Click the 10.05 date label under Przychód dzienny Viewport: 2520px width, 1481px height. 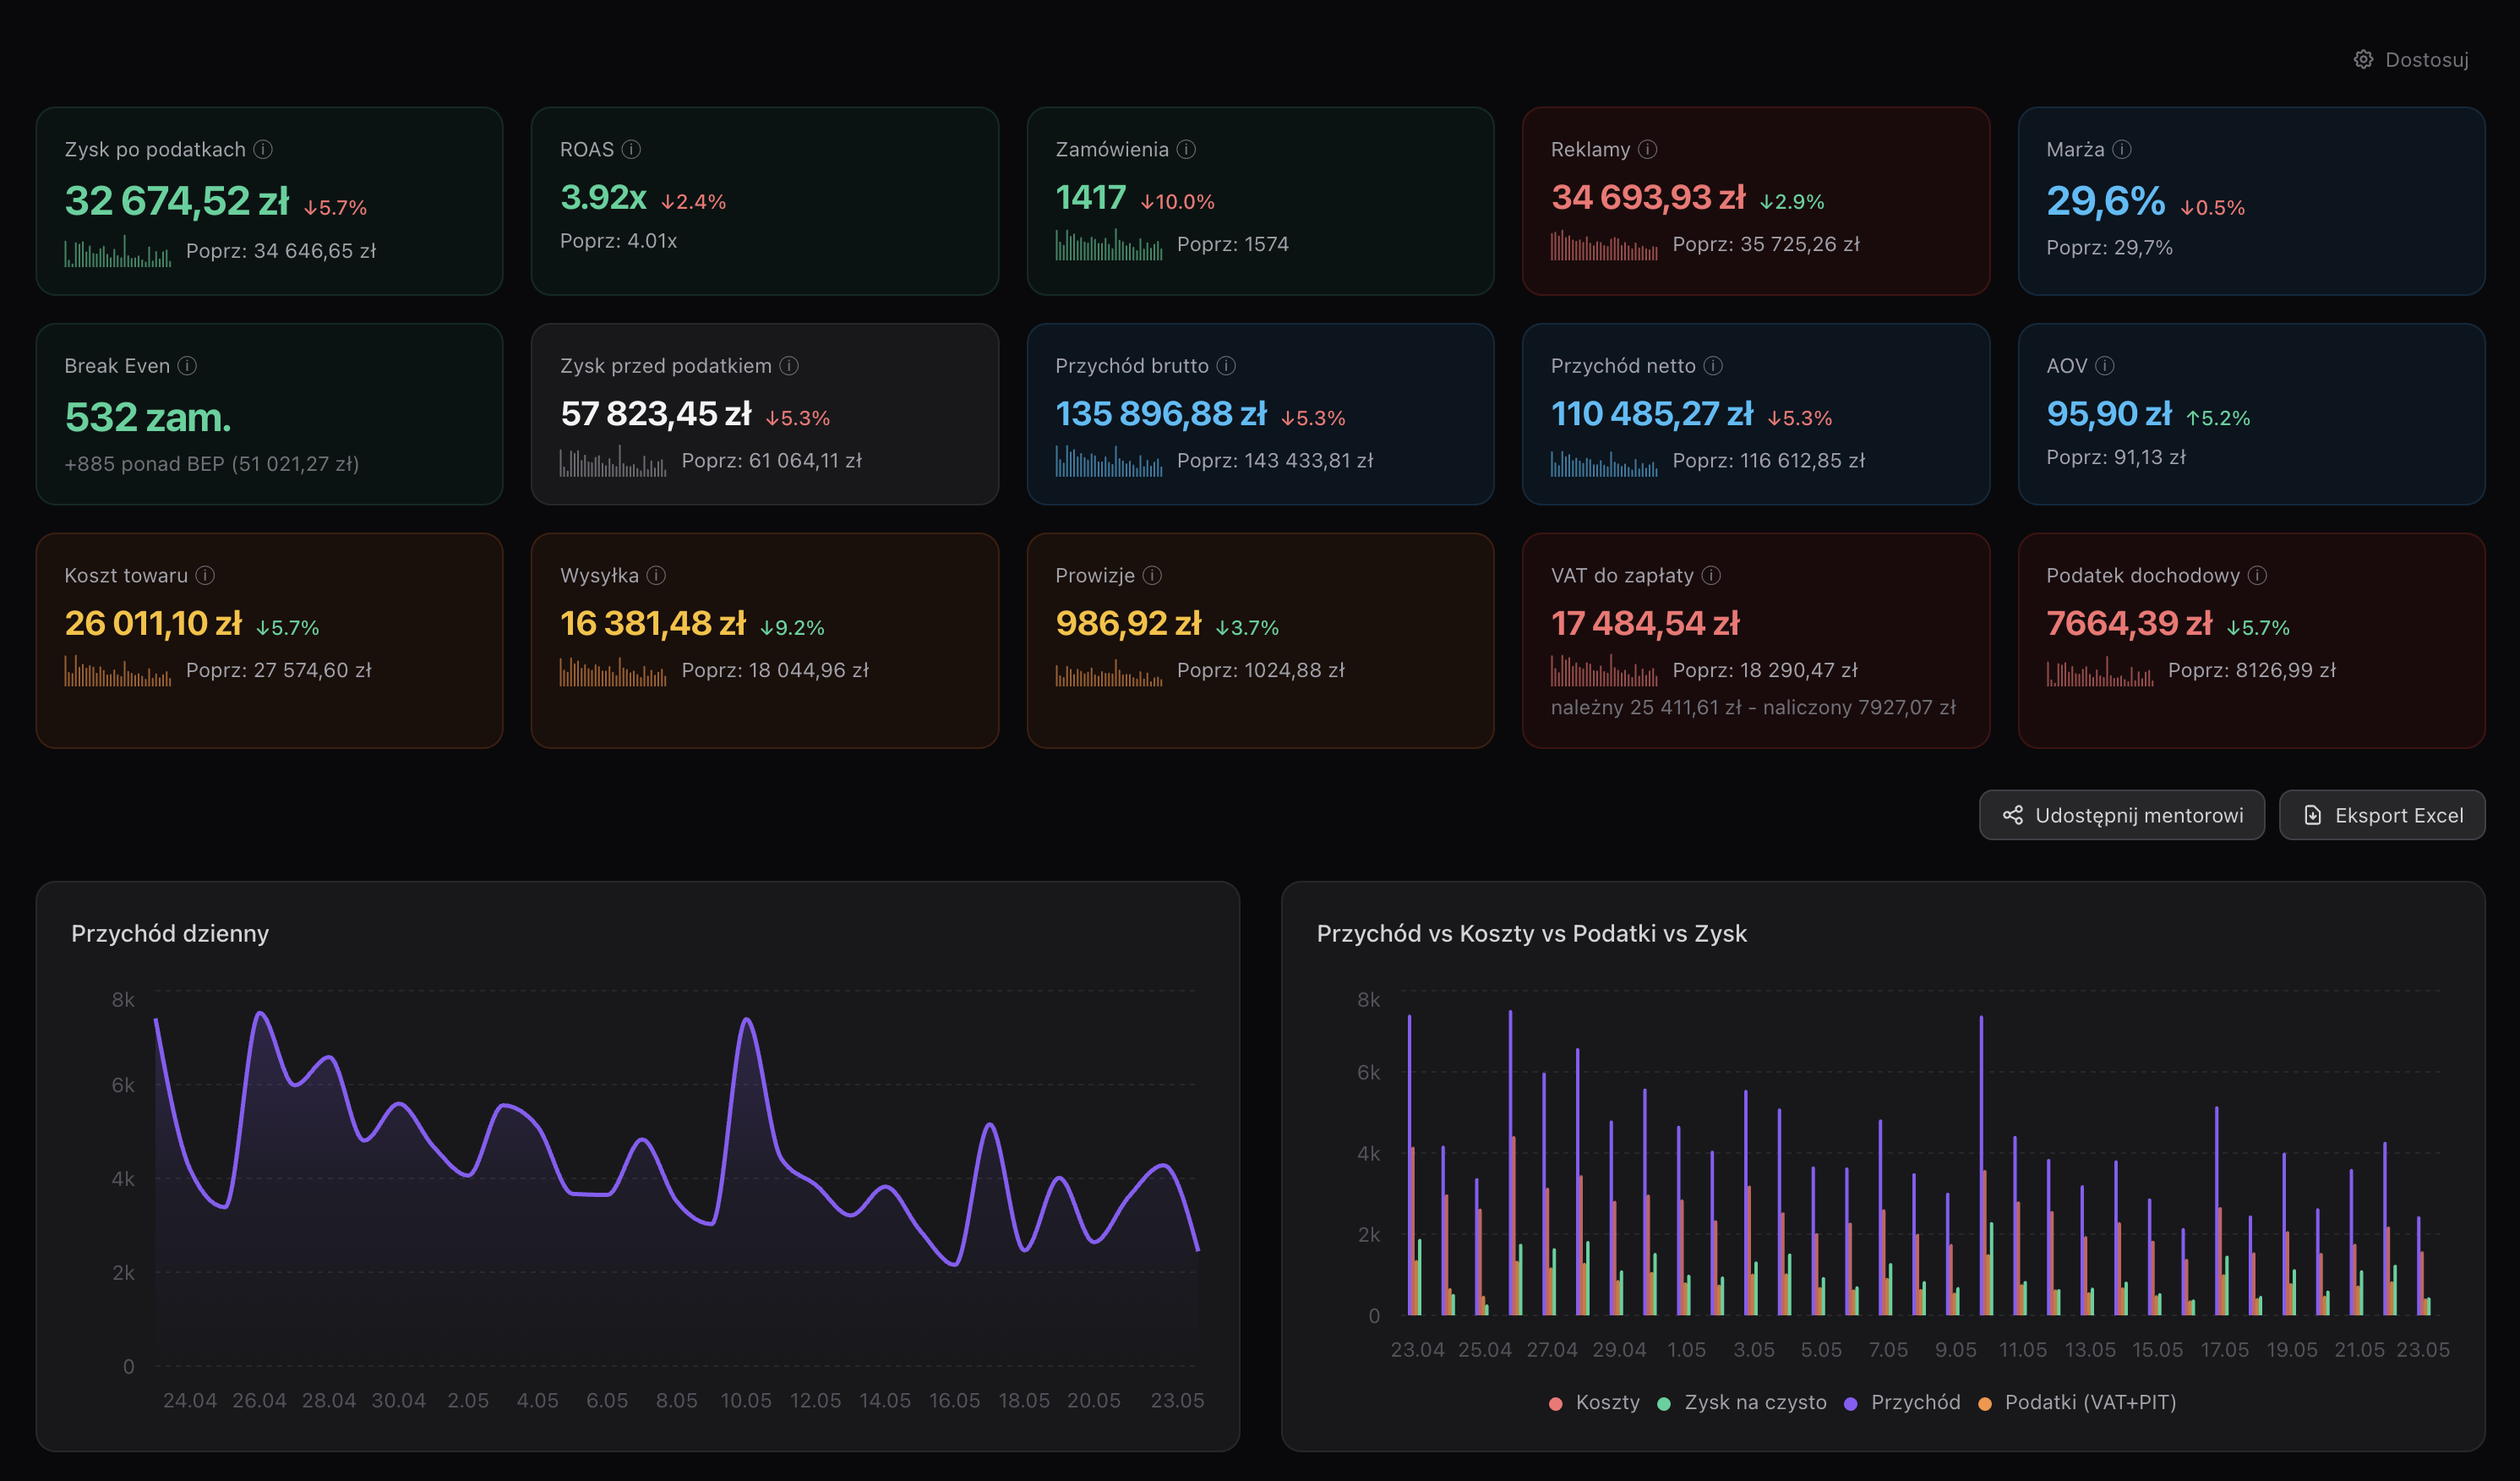pyautogui.click(x=746, y=1400)
